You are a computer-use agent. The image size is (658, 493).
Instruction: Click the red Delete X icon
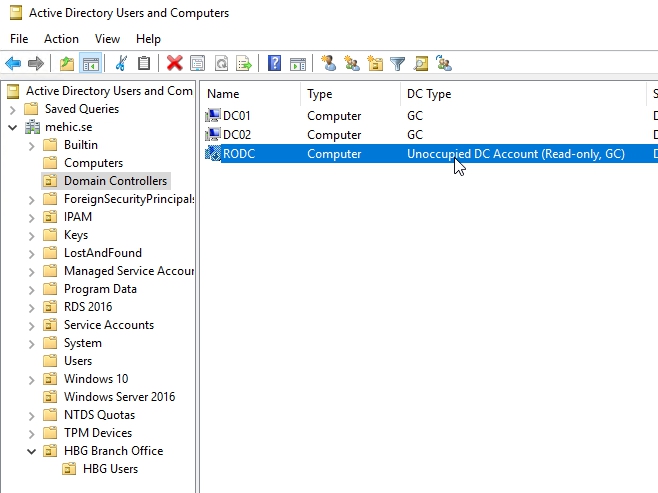pyautogui.click(x=174, y=64)
